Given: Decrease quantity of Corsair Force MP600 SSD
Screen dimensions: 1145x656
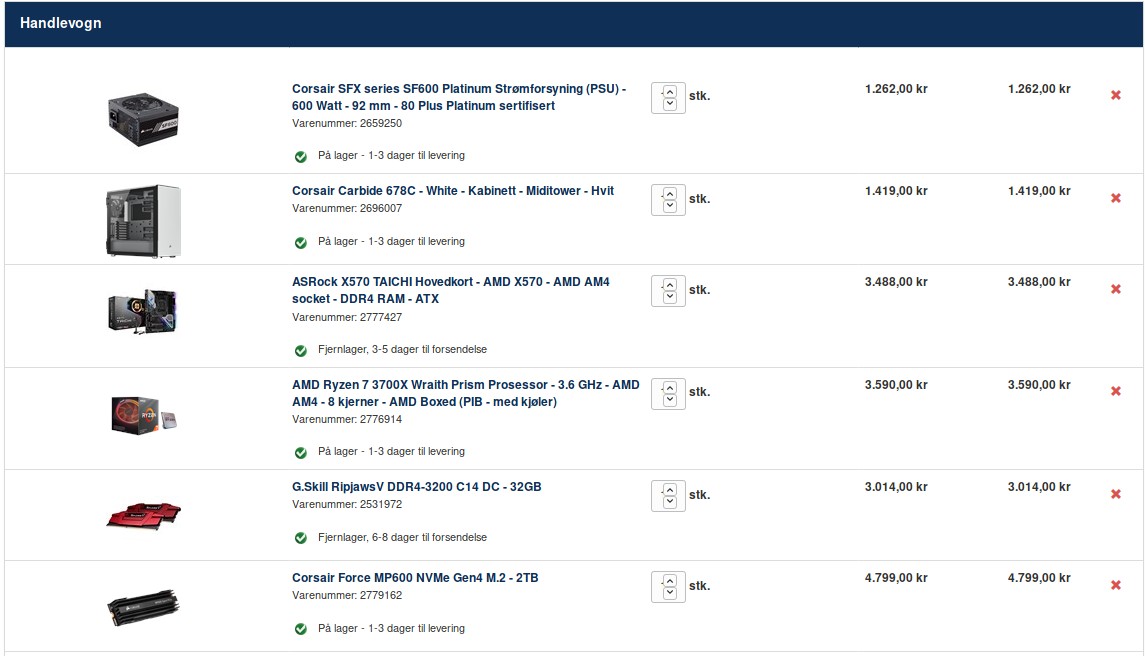Looking at the screenshot, I should coord(670,592).
